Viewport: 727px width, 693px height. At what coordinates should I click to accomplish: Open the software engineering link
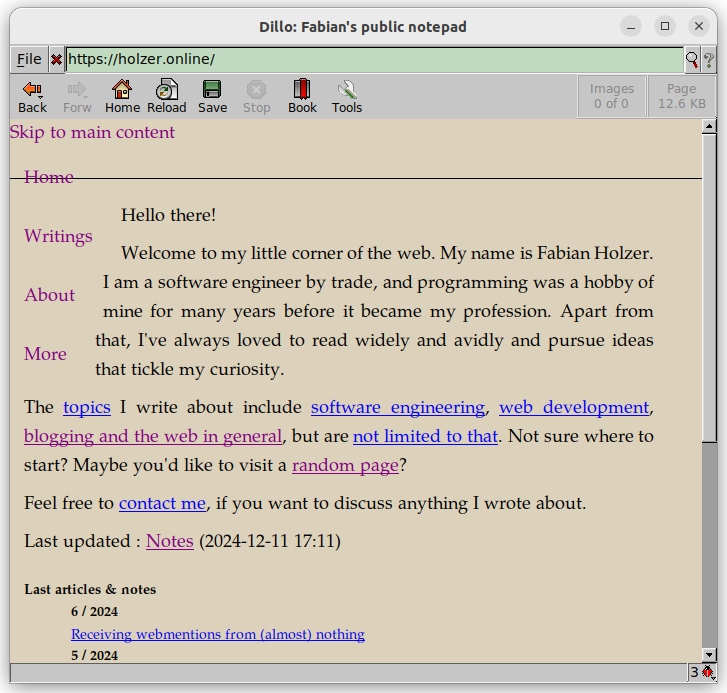click(x=398, y=407)
